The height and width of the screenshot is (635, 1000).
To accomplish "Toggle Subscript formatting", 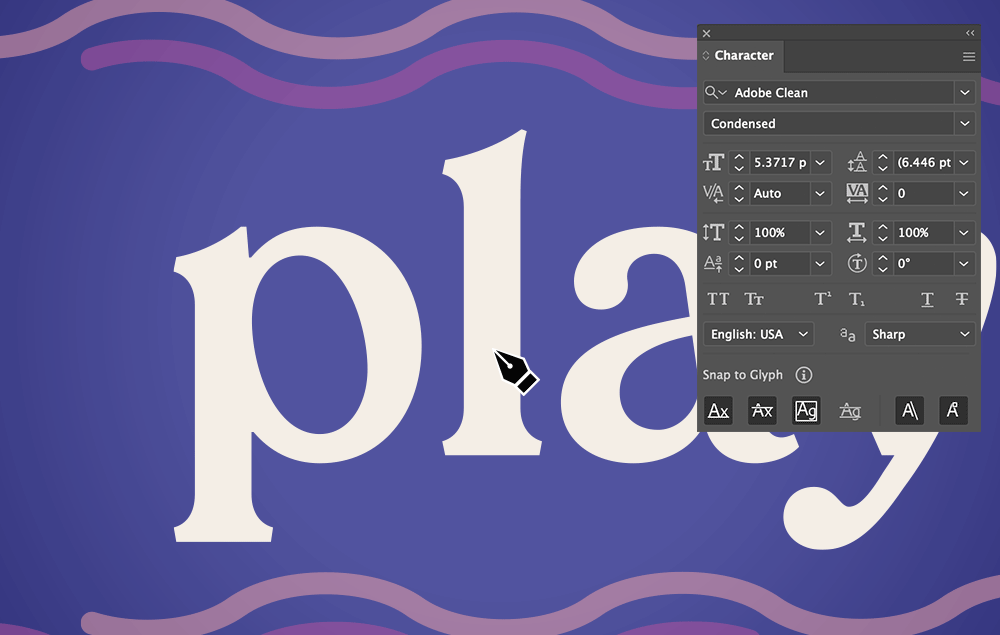I will tap(857, 299).
